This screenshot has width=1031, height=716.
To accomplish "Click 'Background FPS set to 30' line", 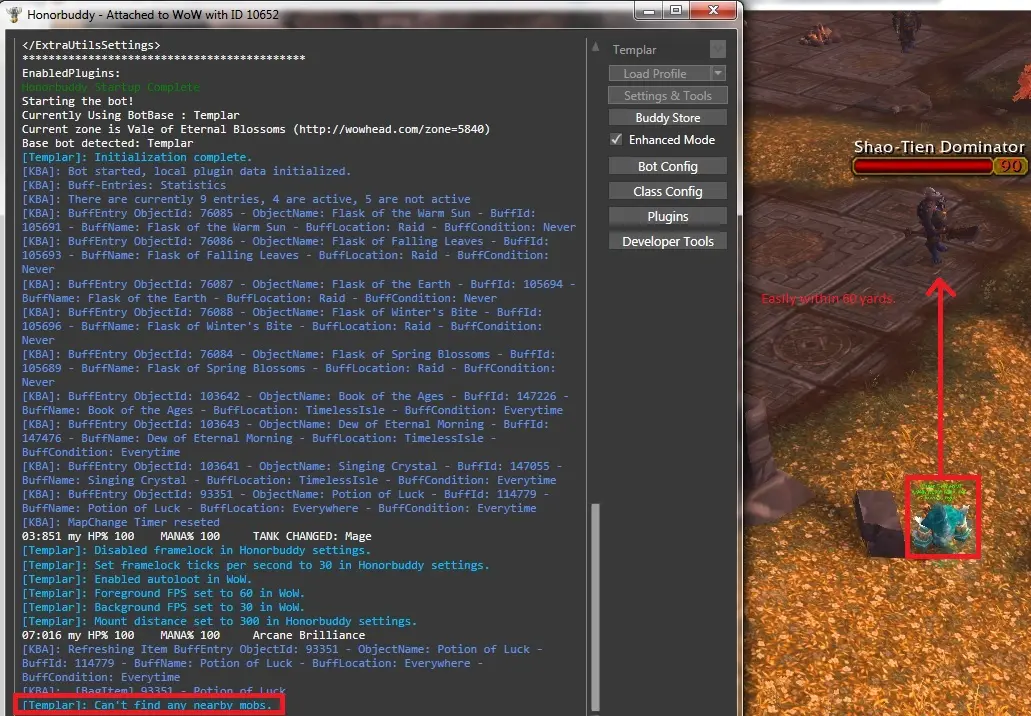I will (x=163, y=608).
